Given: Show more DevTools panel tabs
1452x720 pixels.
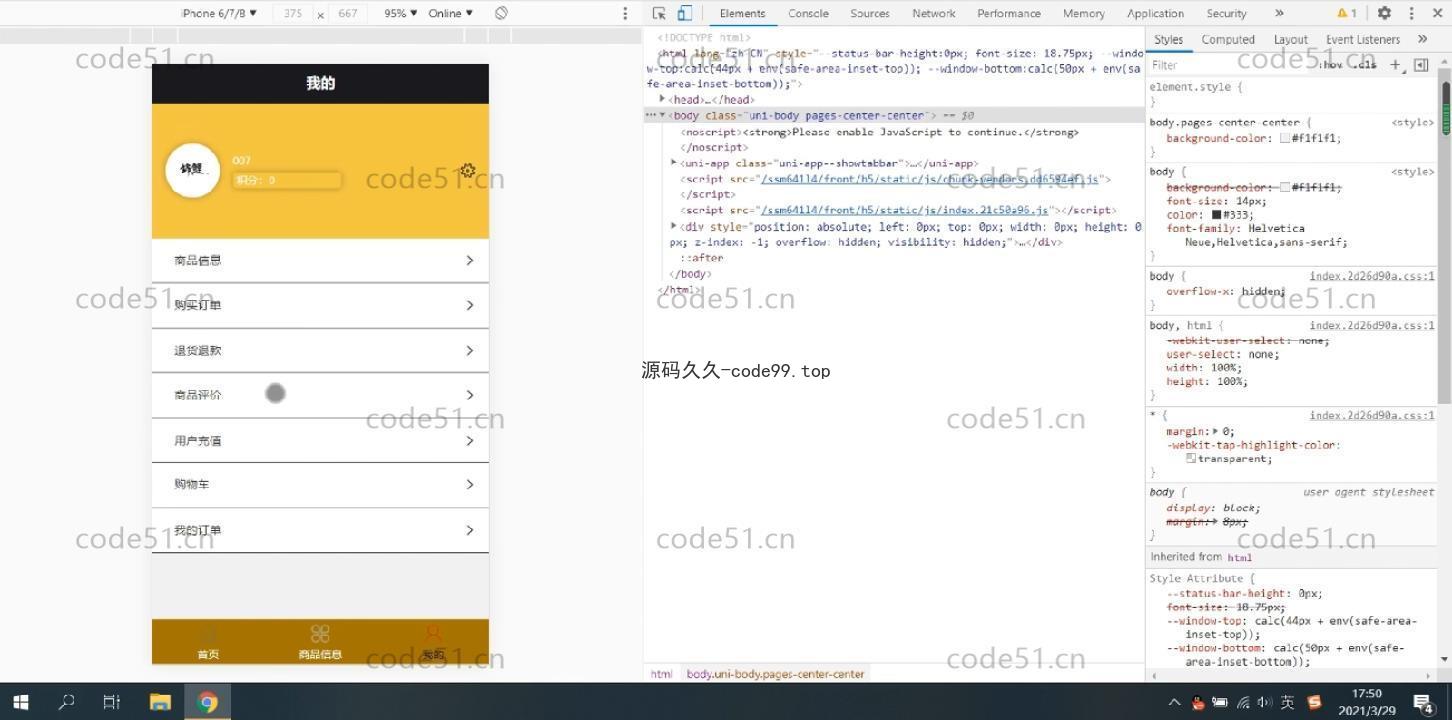Looking at the screenshot, I should (1278, 13).
